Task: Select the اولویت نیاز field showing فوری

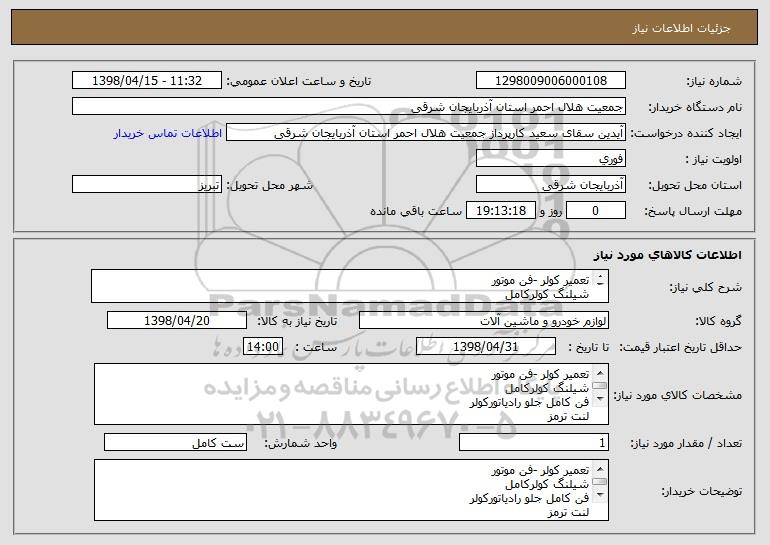Action: pyautogui.click(x=550, y=159)
